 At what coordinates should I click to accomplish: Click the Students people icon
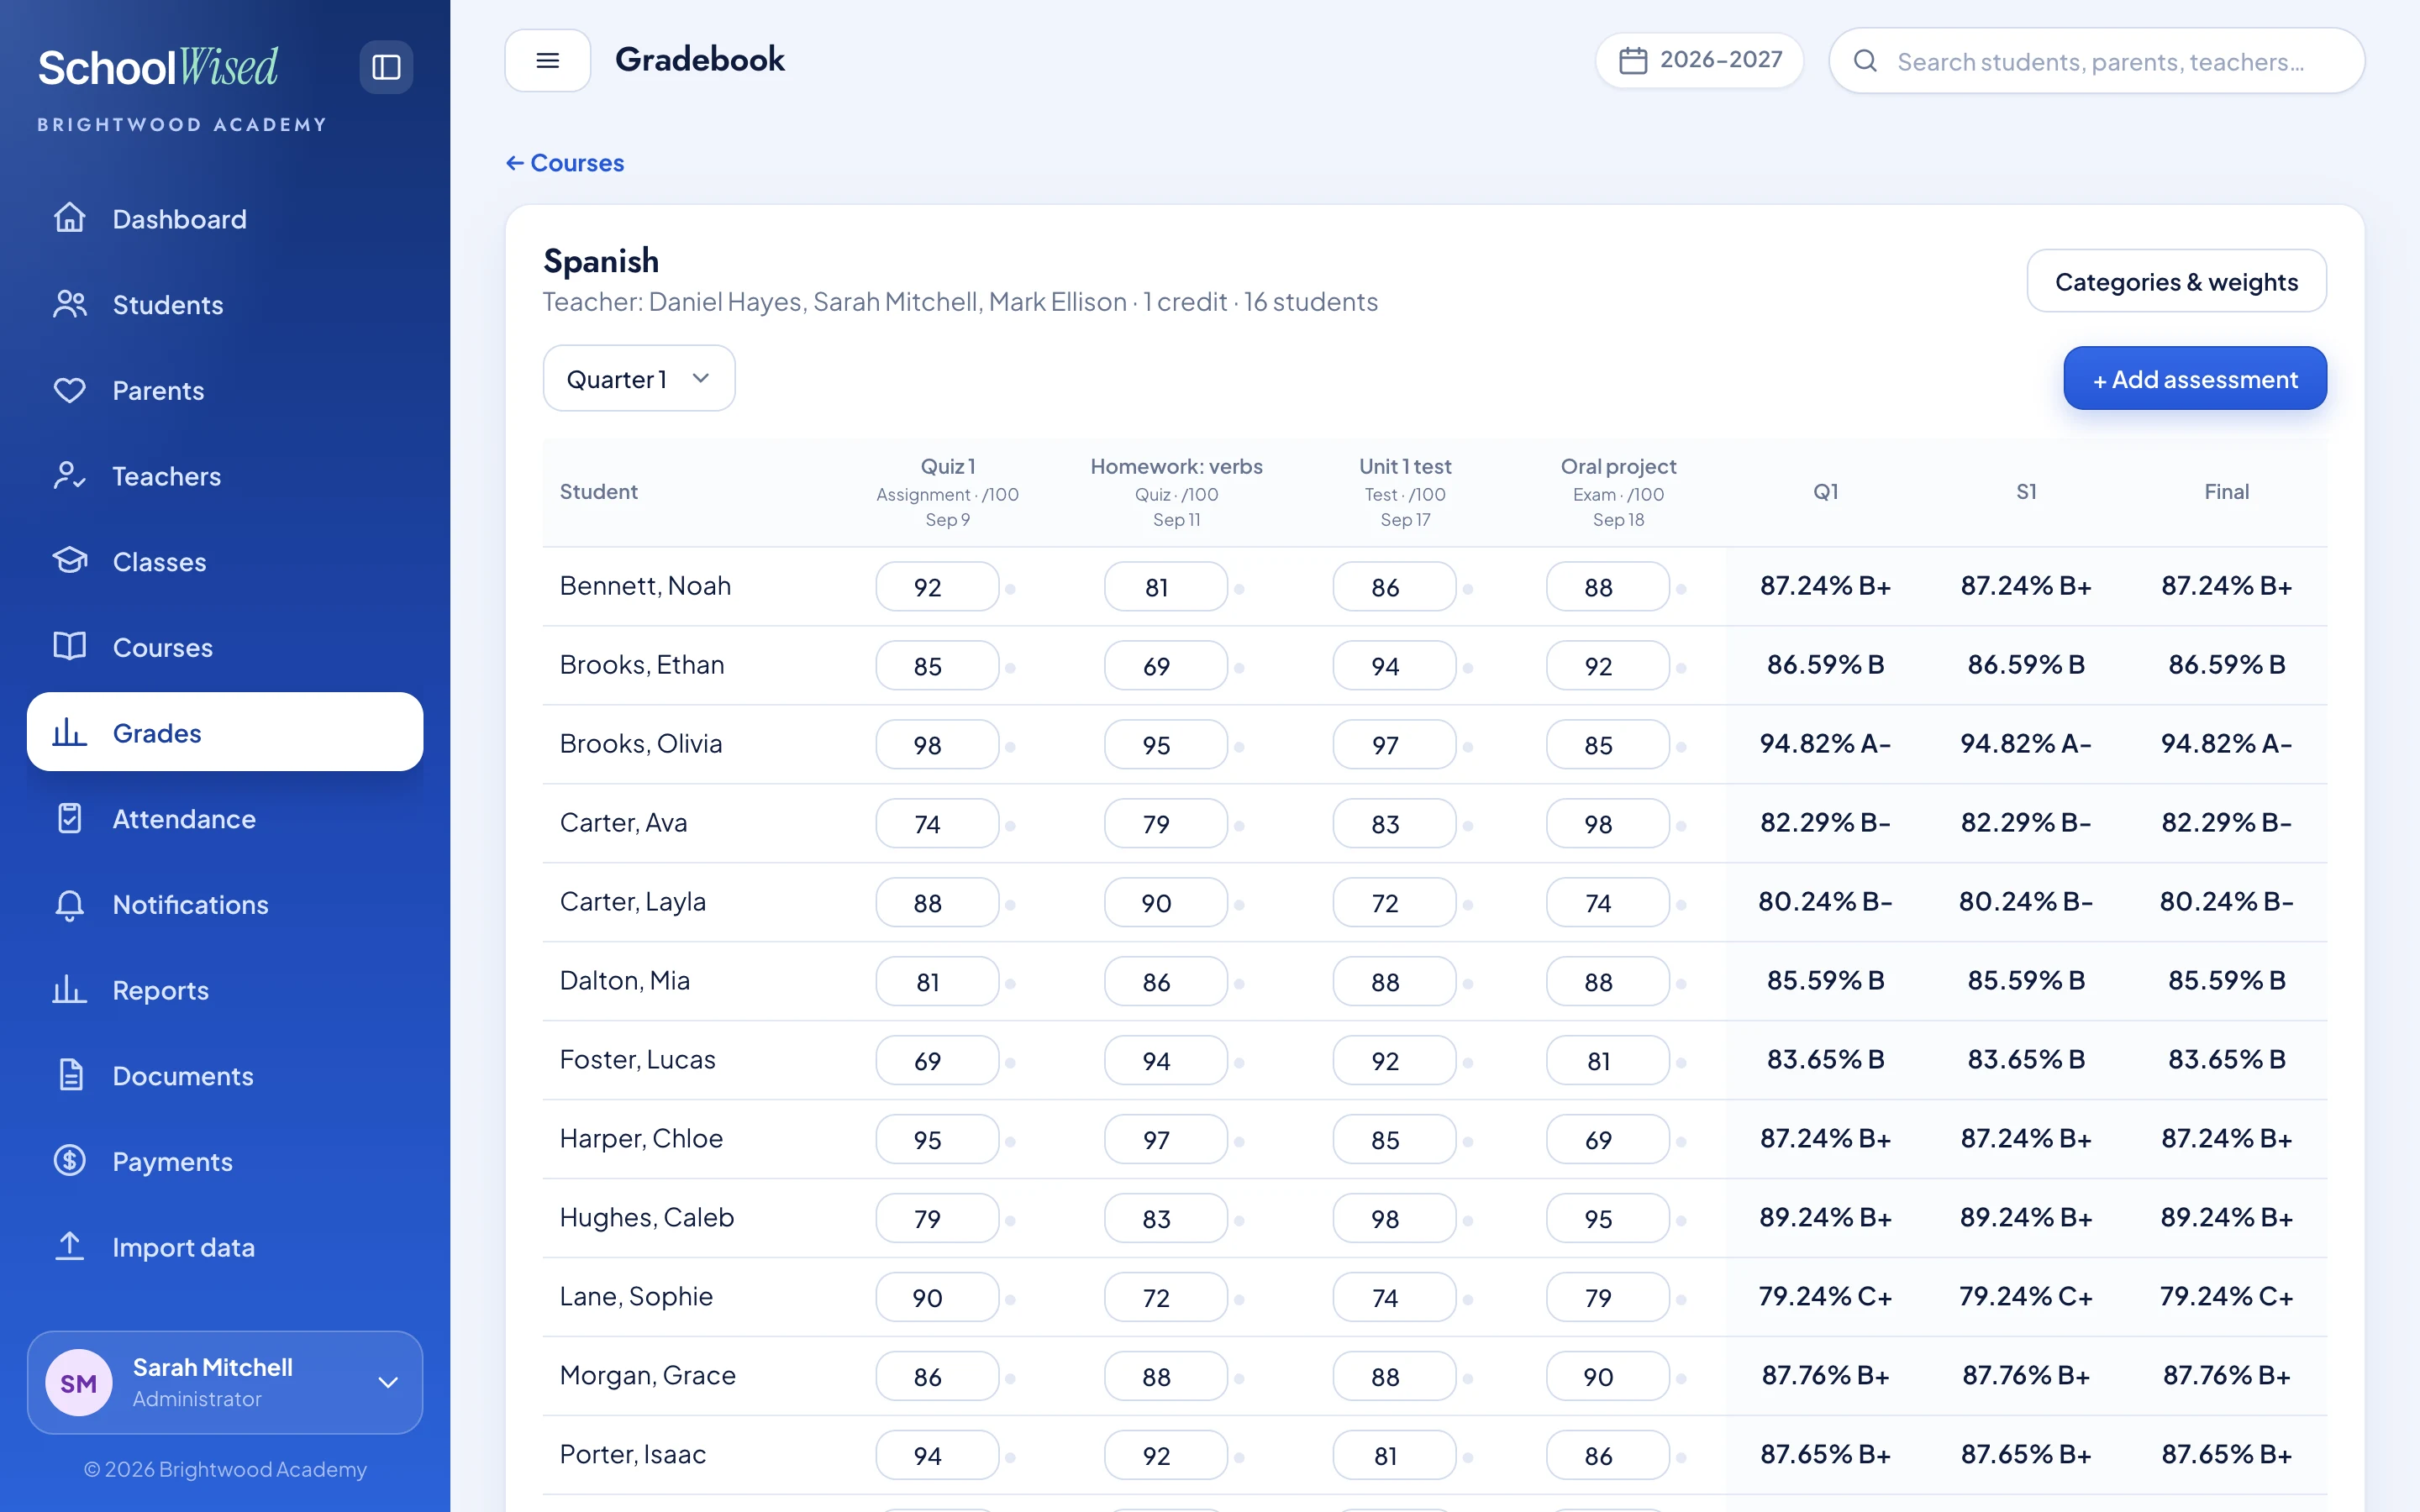(x=69, y=304)
